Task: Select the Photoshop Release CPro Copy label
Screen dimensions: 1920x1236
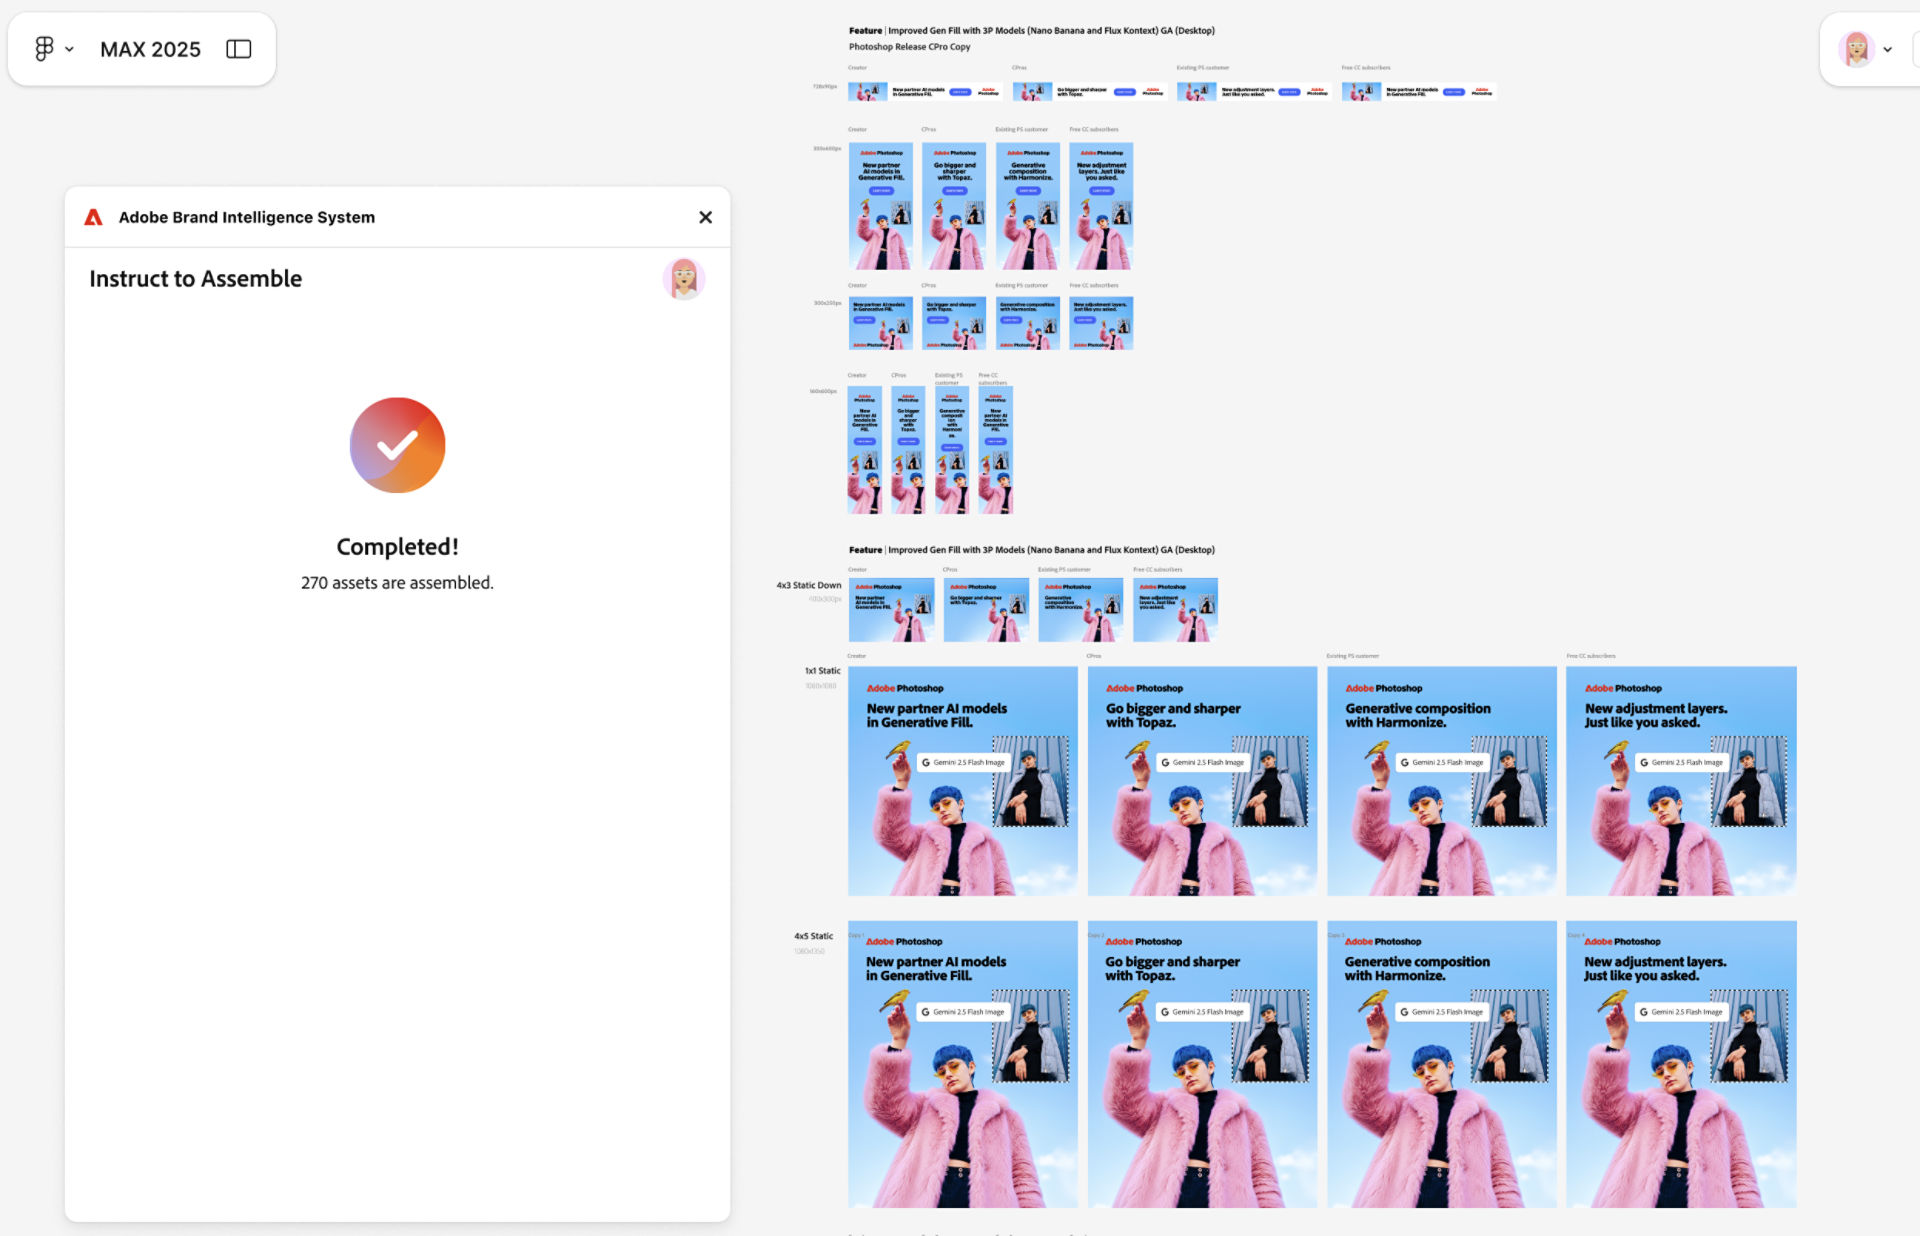Action: tap(911, 47)
